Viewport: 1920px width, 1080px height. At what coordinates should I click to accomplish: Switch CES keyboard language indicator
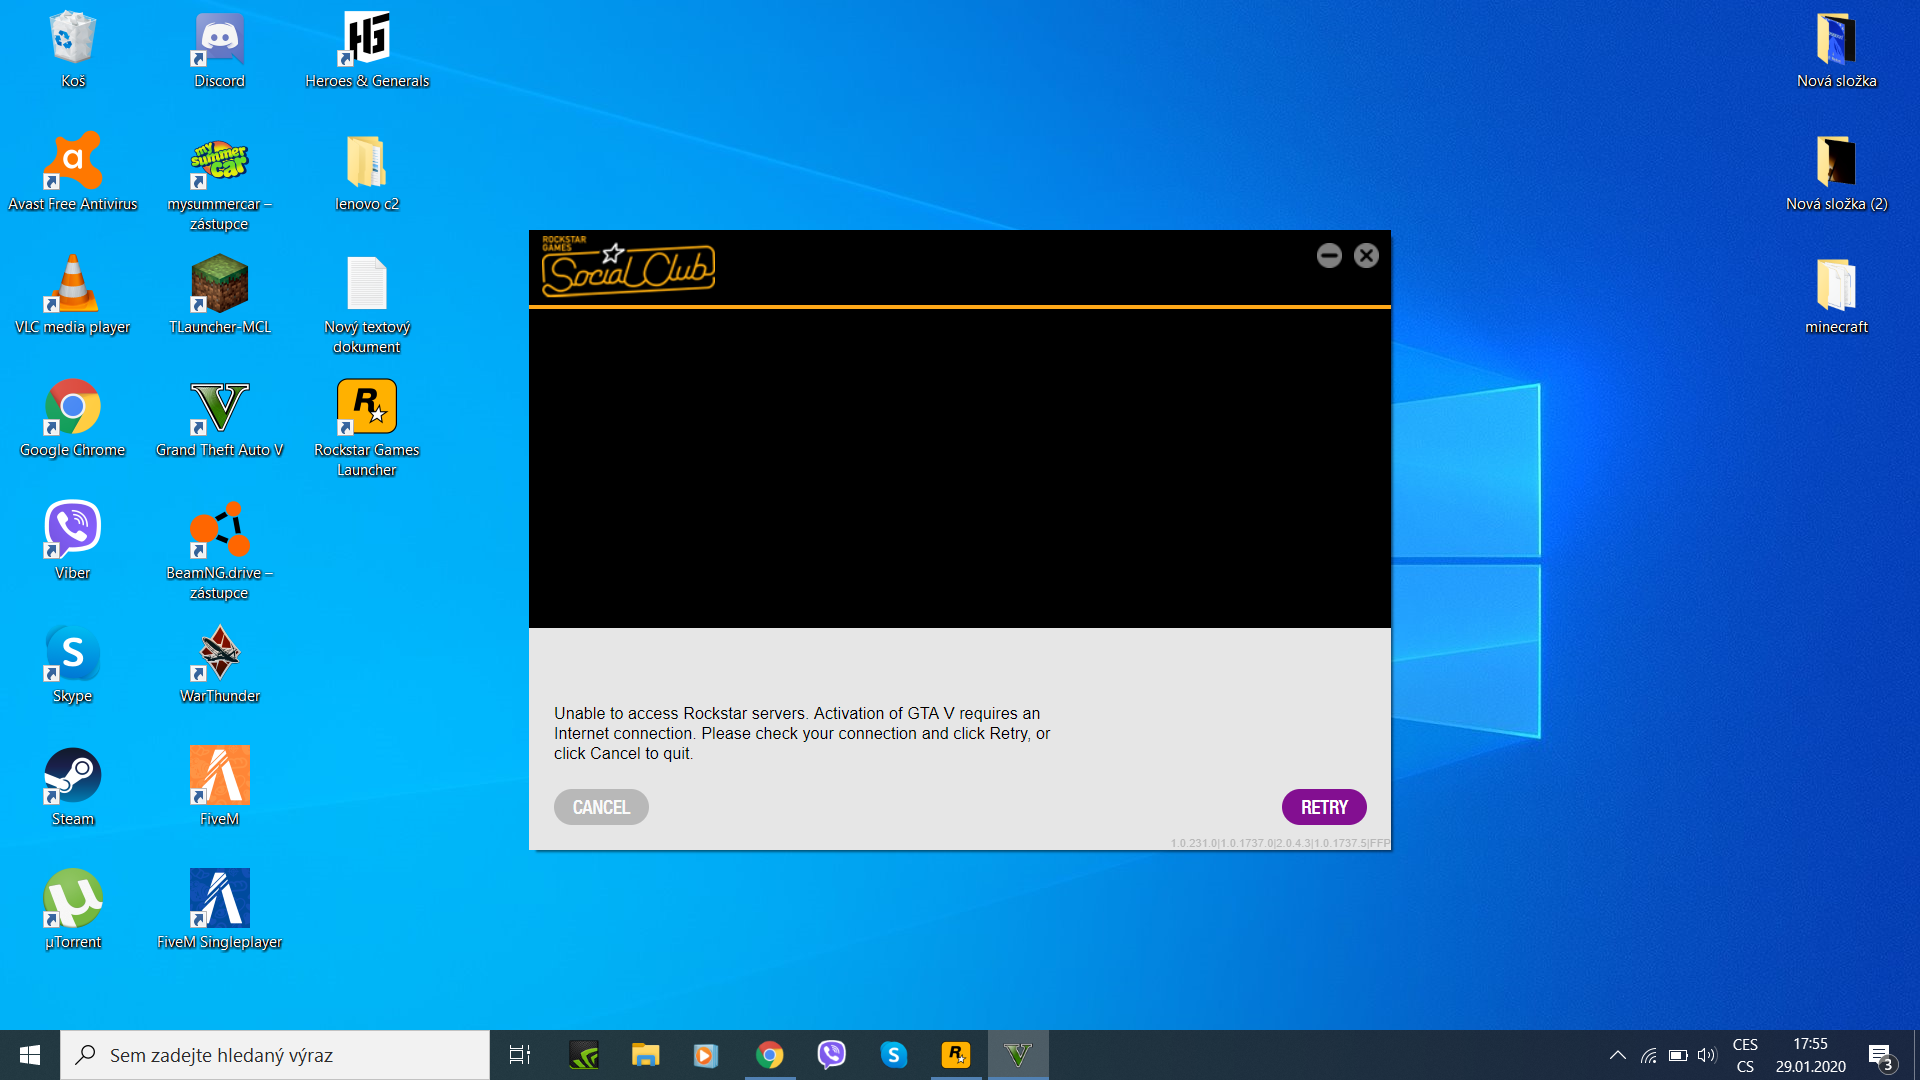coord(1745,1055)
